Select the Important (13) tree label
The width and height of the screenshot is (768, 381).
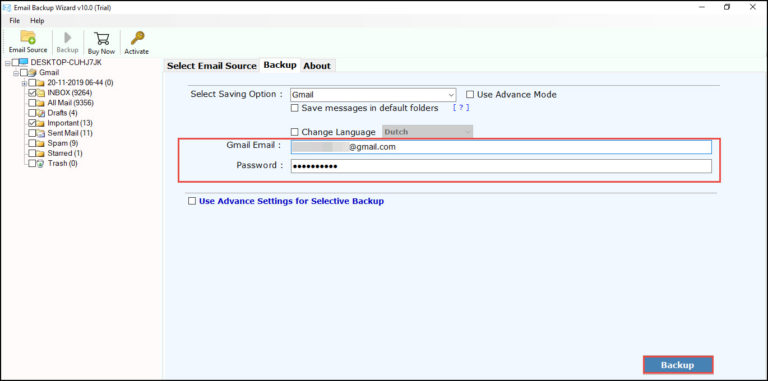click(x=70, y=123)
